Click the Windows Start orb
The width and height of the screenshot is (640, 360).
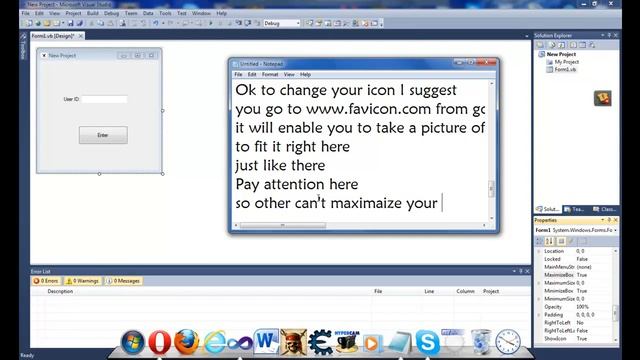(133, 342)
